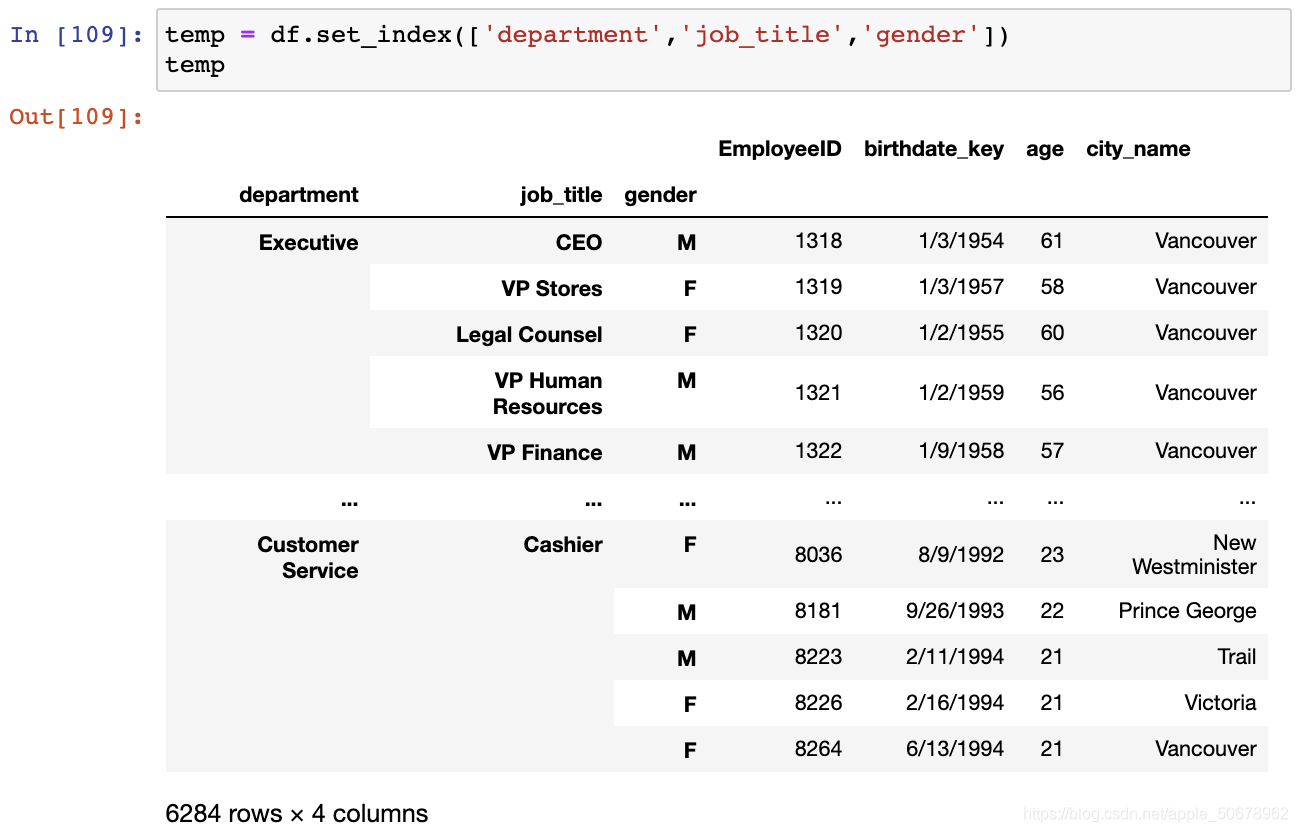The image size is (1298, 832).
Task: Click the city_name column header
Action: [1138, 149]
